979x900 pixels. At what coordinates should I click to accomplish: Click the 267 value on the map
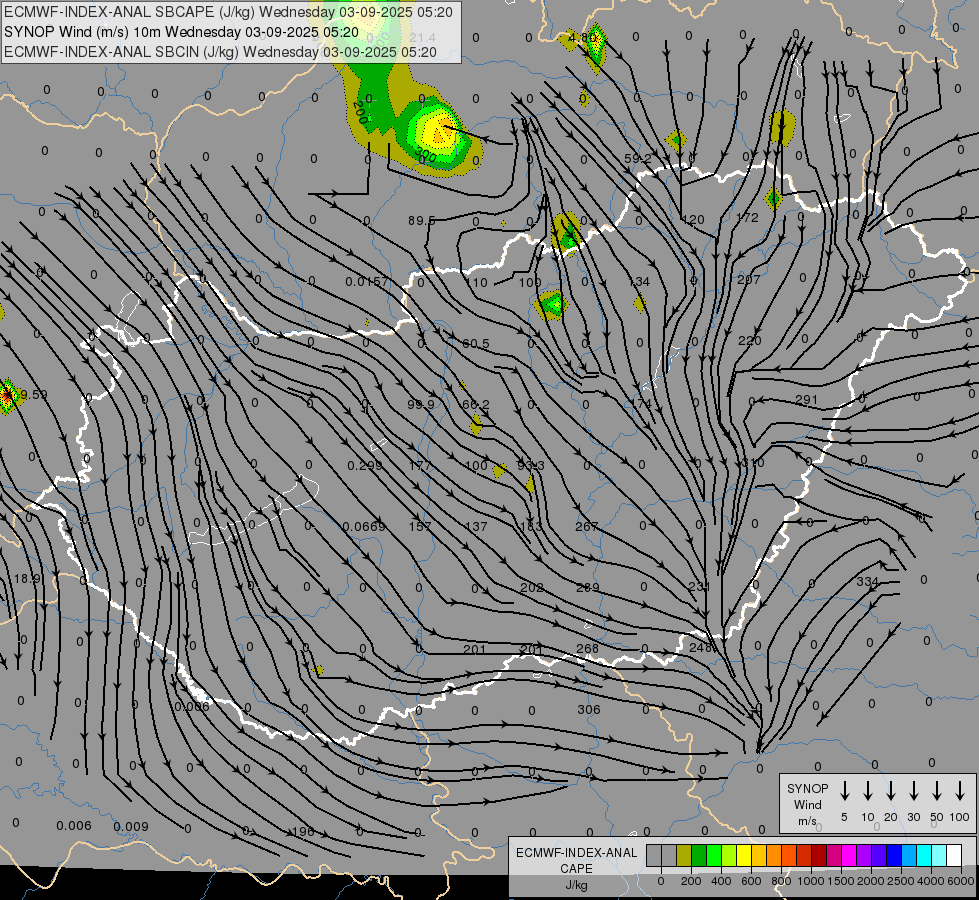pyautogui.click(x=586, y=527)
